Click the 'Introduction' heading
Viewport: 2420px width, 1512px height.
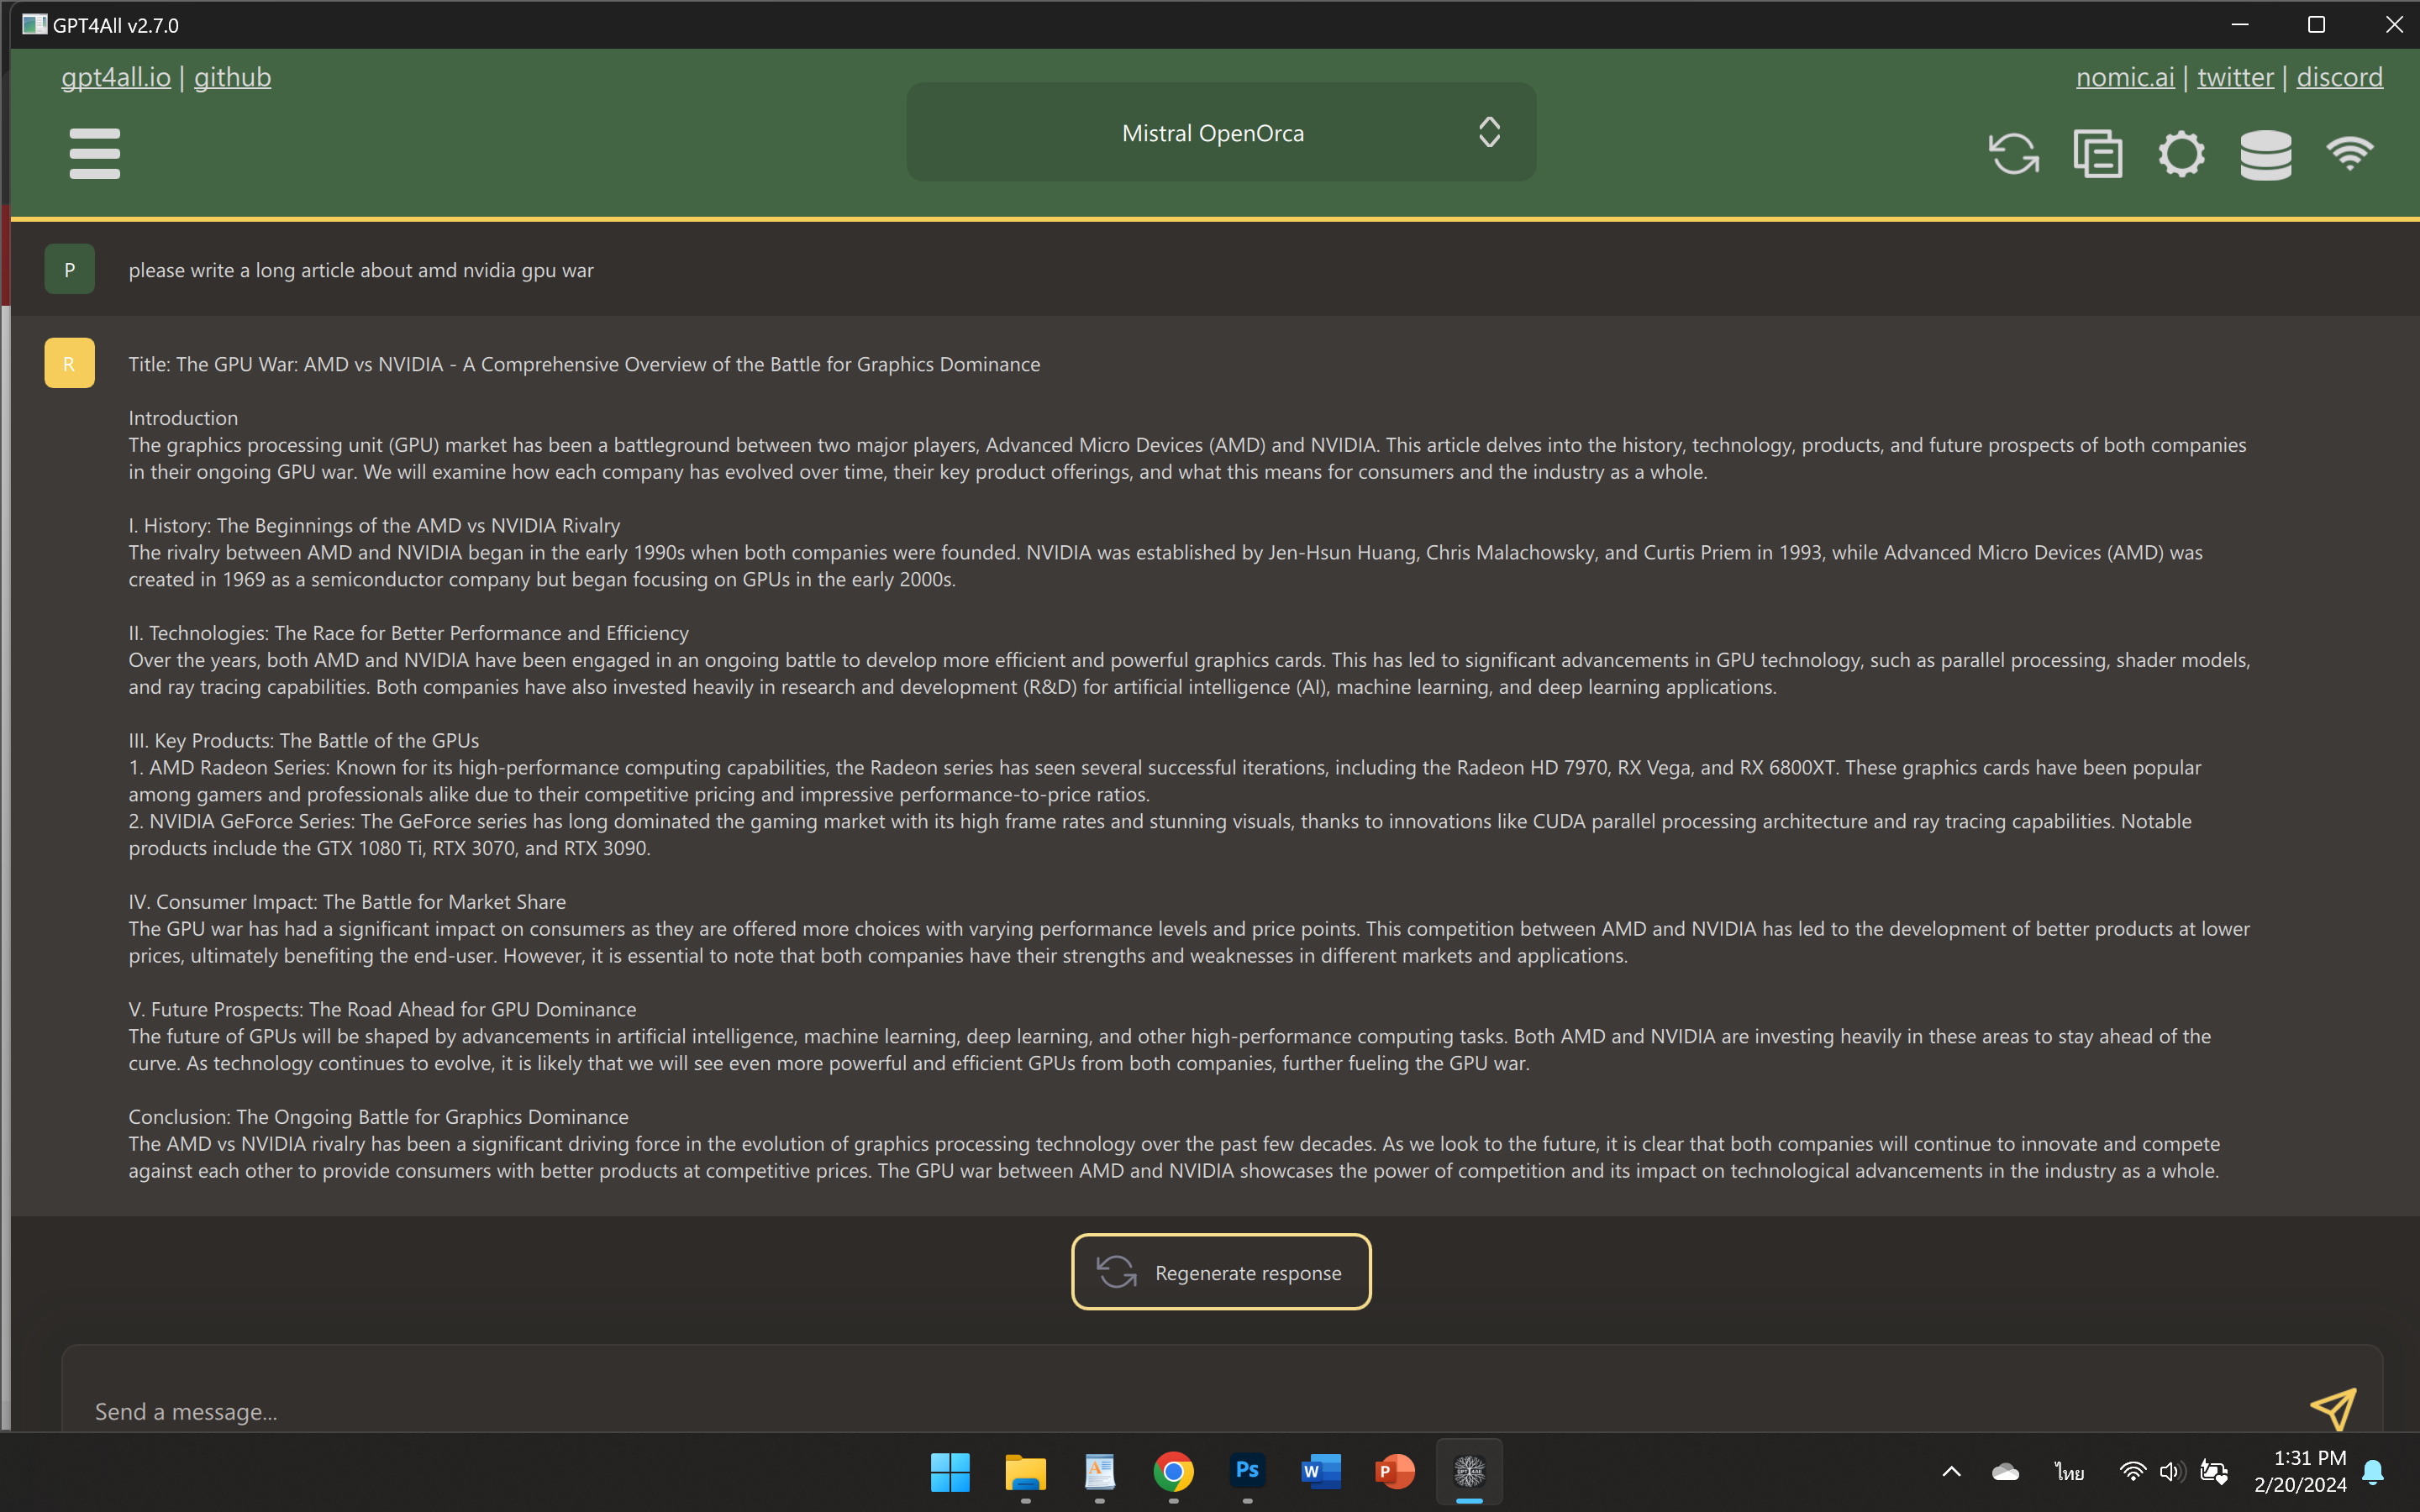(183, 418)
